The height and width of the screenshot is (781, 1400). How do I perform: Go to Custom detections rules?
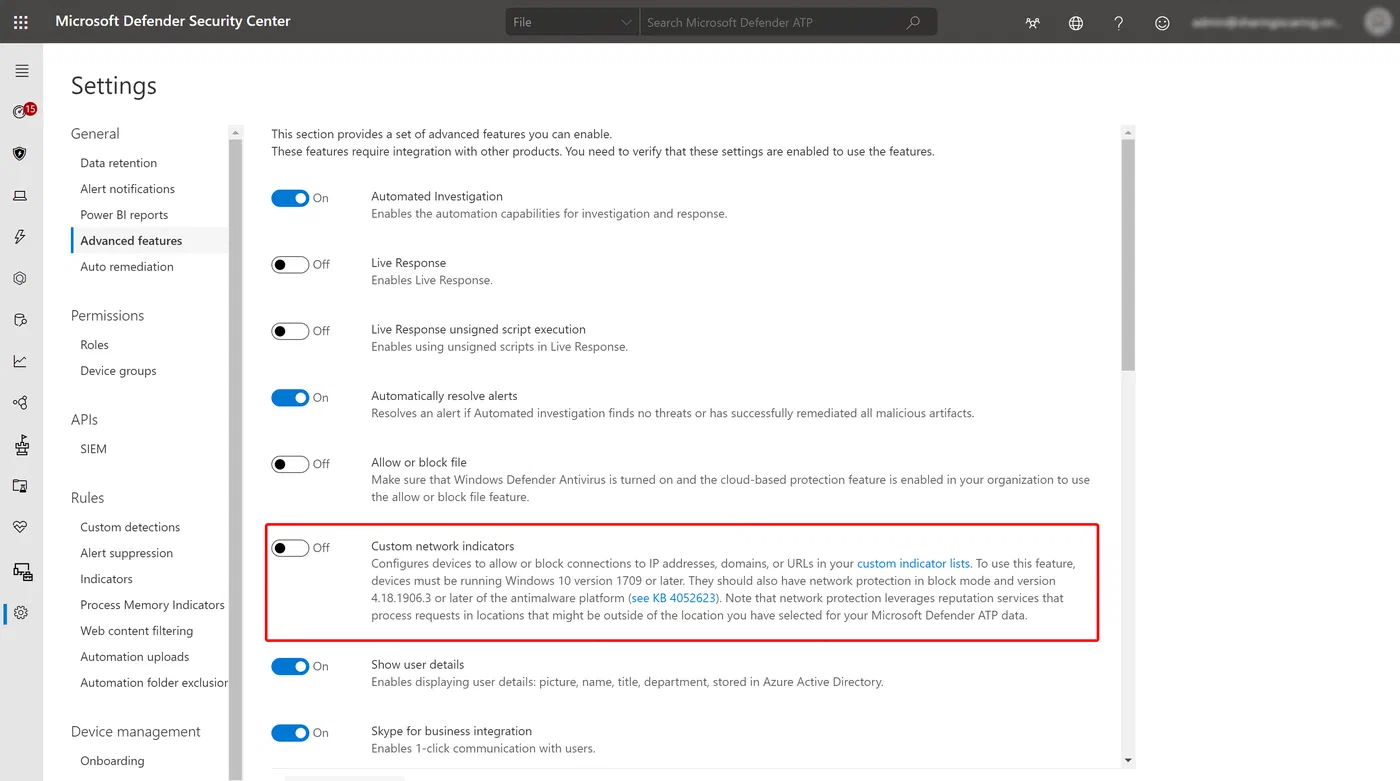coord(130,527)
